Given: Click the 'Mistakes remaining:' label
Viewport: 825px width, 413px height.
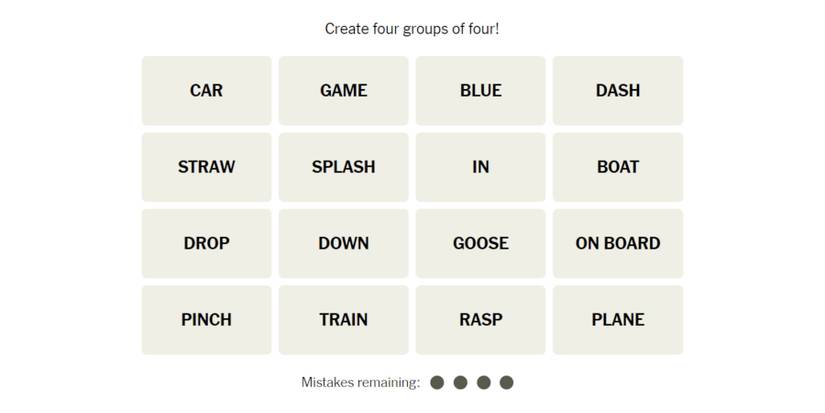Looking at the screenshot, I should pyautogui.click(x=360, y=382).
